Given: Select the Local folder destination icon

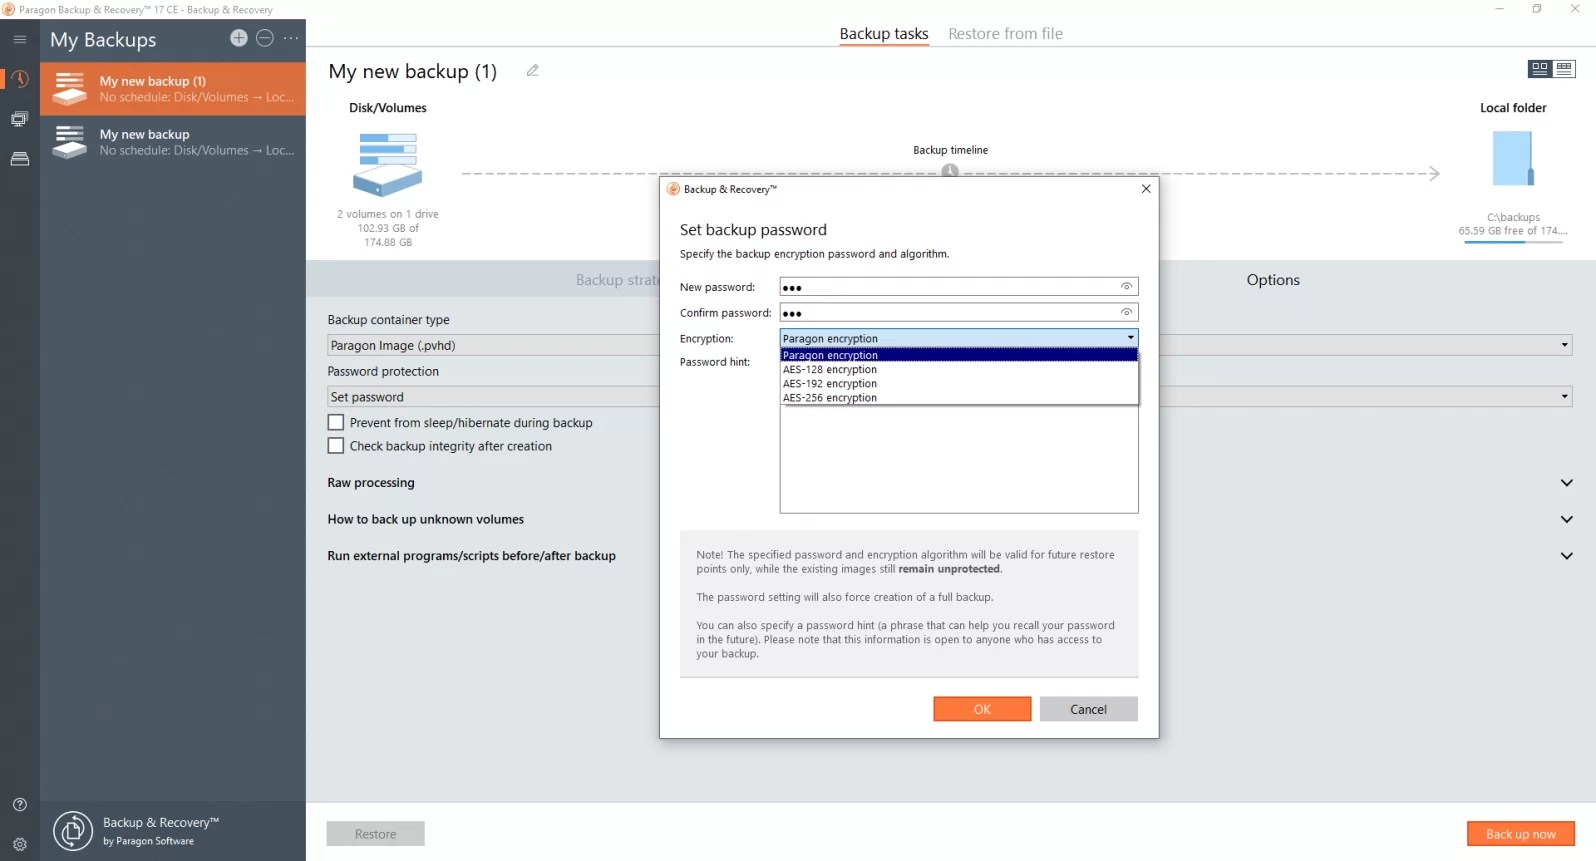Looking at the screenshot, I should (1513, 159).
